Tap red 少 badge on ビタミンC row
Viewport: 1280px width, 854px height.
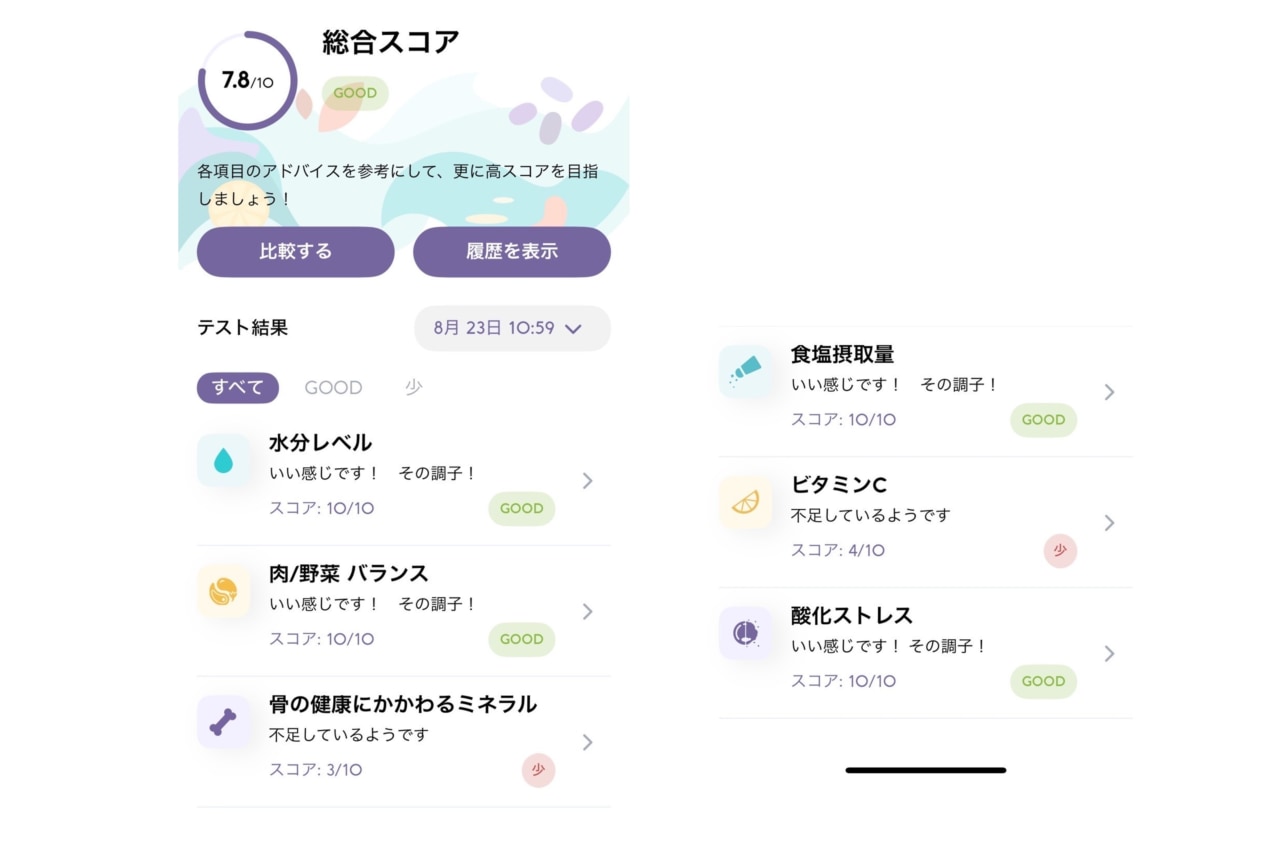(x=1060, y=550)
